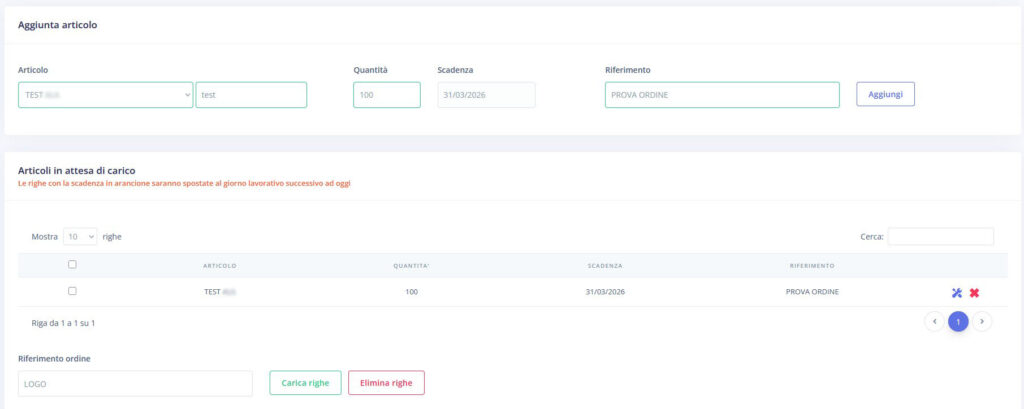This screenshot has width=1024, height=409.
Task: Select page 1 in the pagination
Action: 958,321
